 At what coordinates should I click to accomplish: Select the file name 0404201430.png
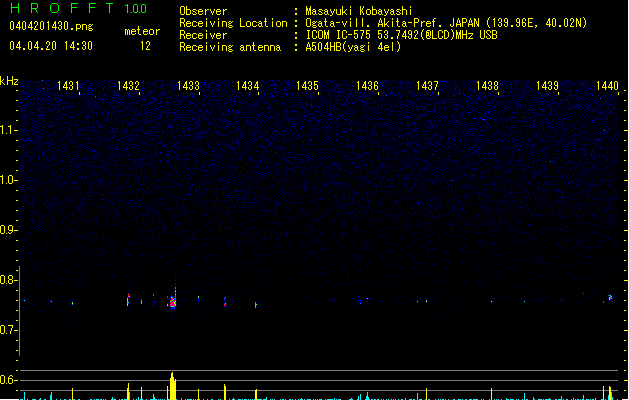pyautogui.click(x=51, y=26)
